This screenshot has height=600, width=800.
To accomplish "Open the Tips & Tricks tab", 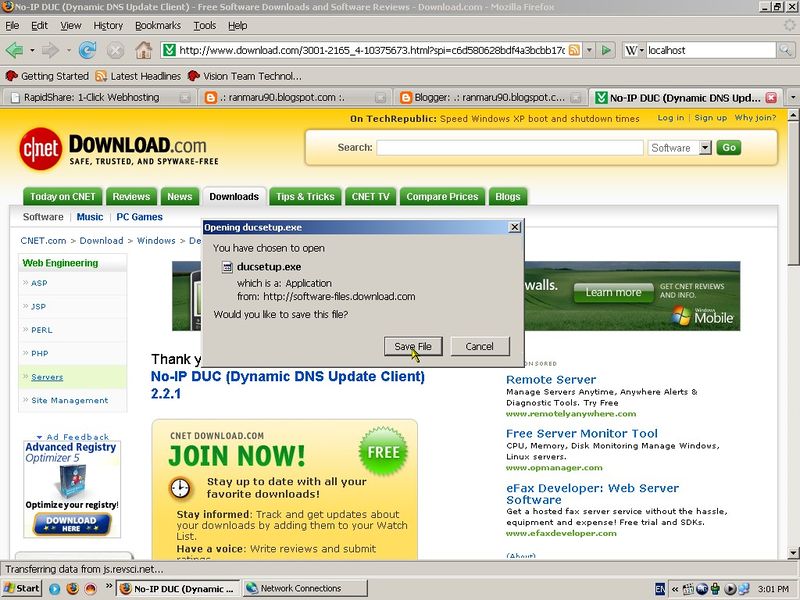I will (x=305, y=196).
